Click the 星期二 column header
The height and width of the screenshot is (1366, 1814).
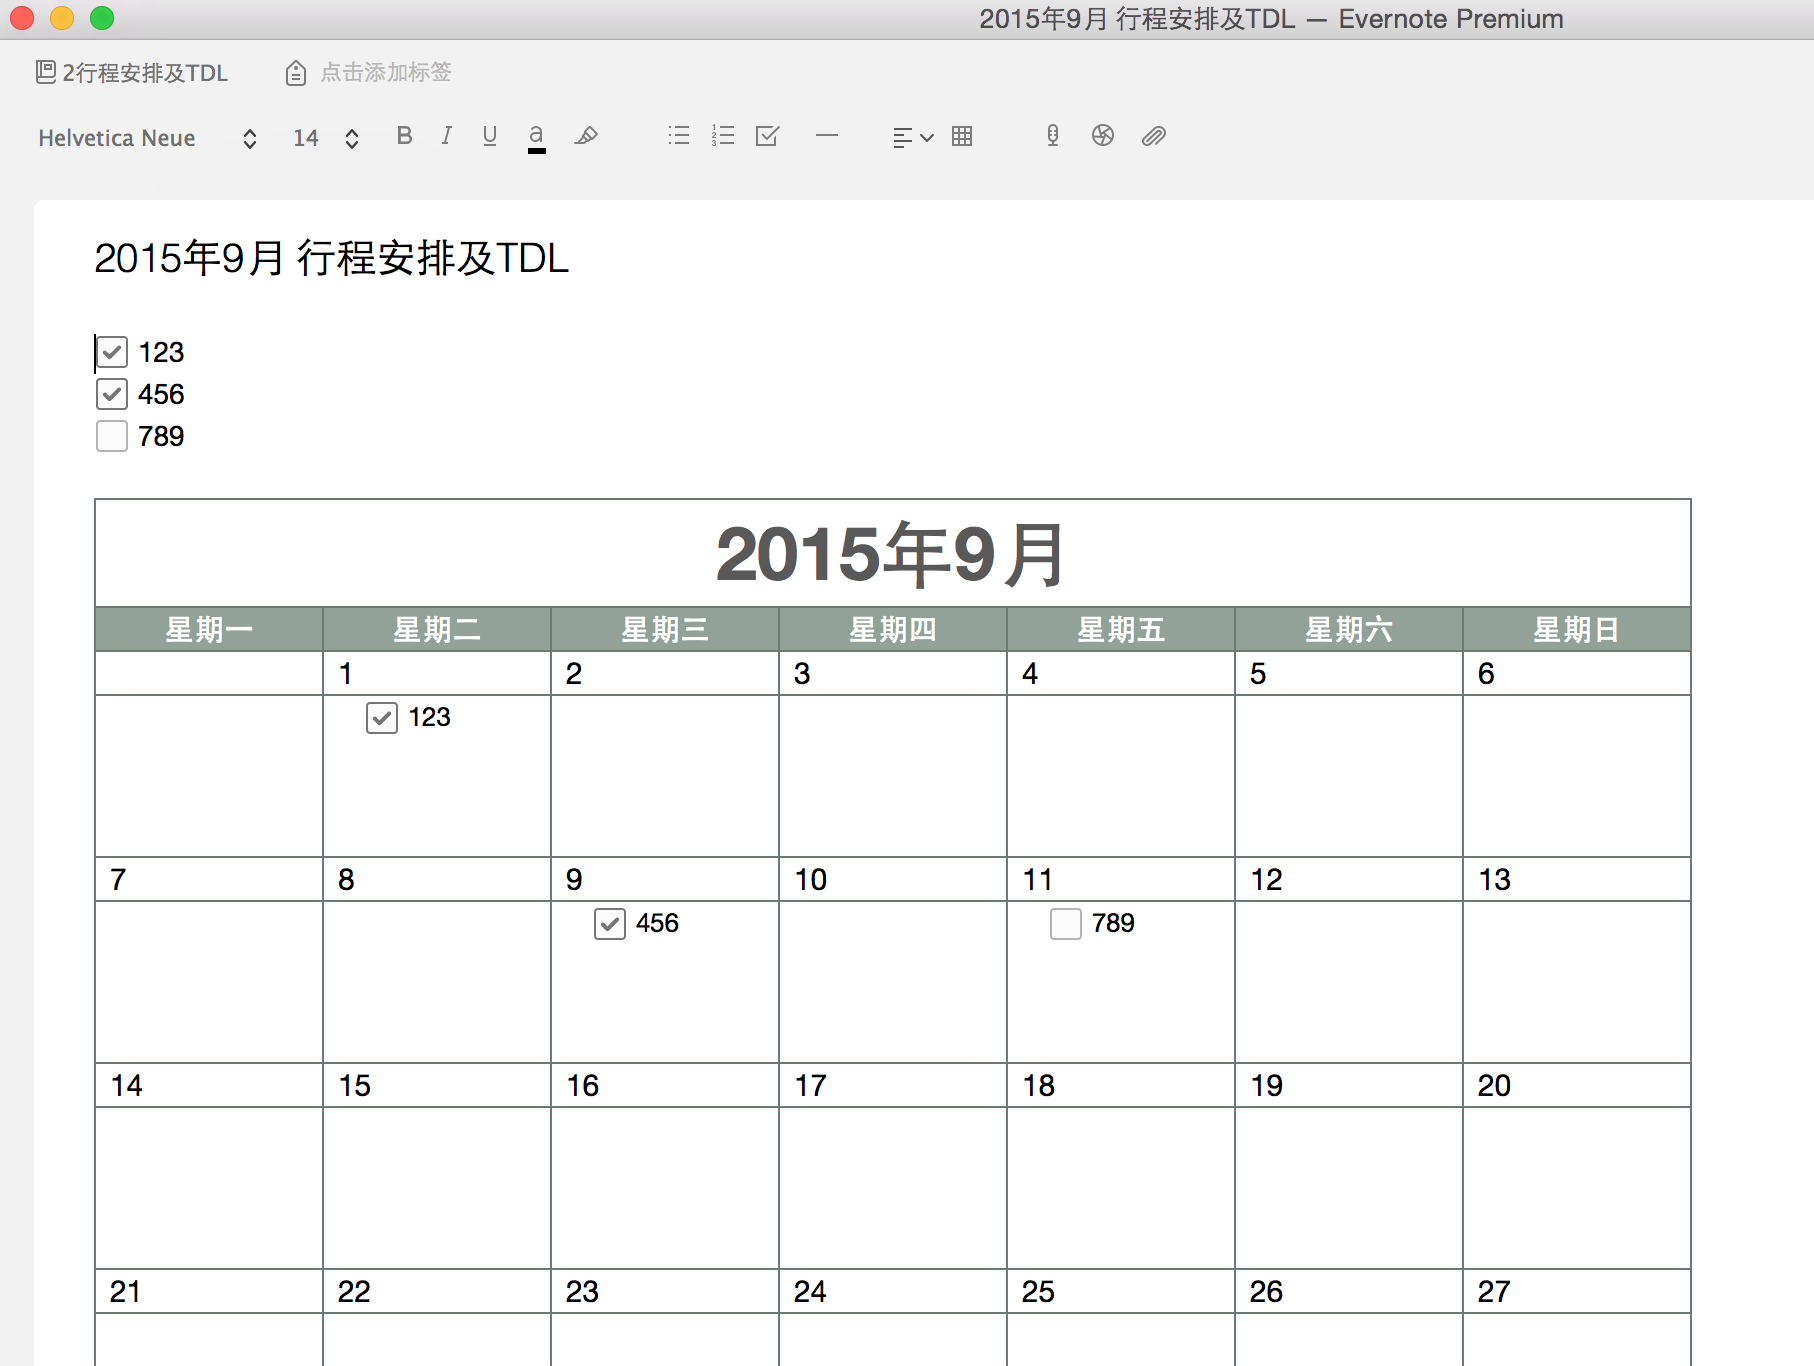pyautogui.click(x=437, y=629)
